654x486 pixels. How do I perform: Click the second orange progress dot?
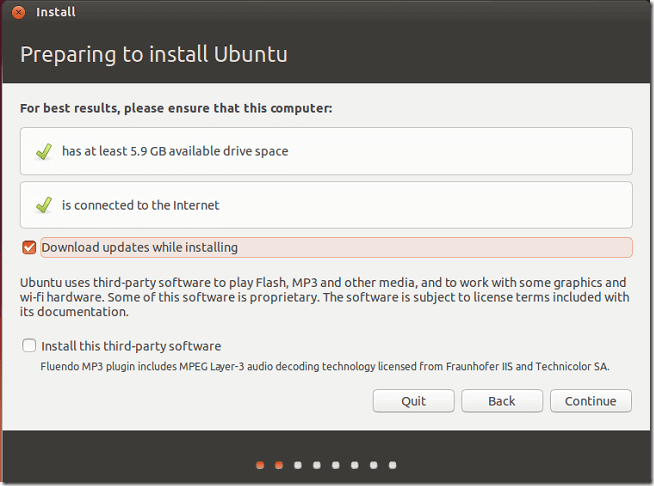coord(279,465)
